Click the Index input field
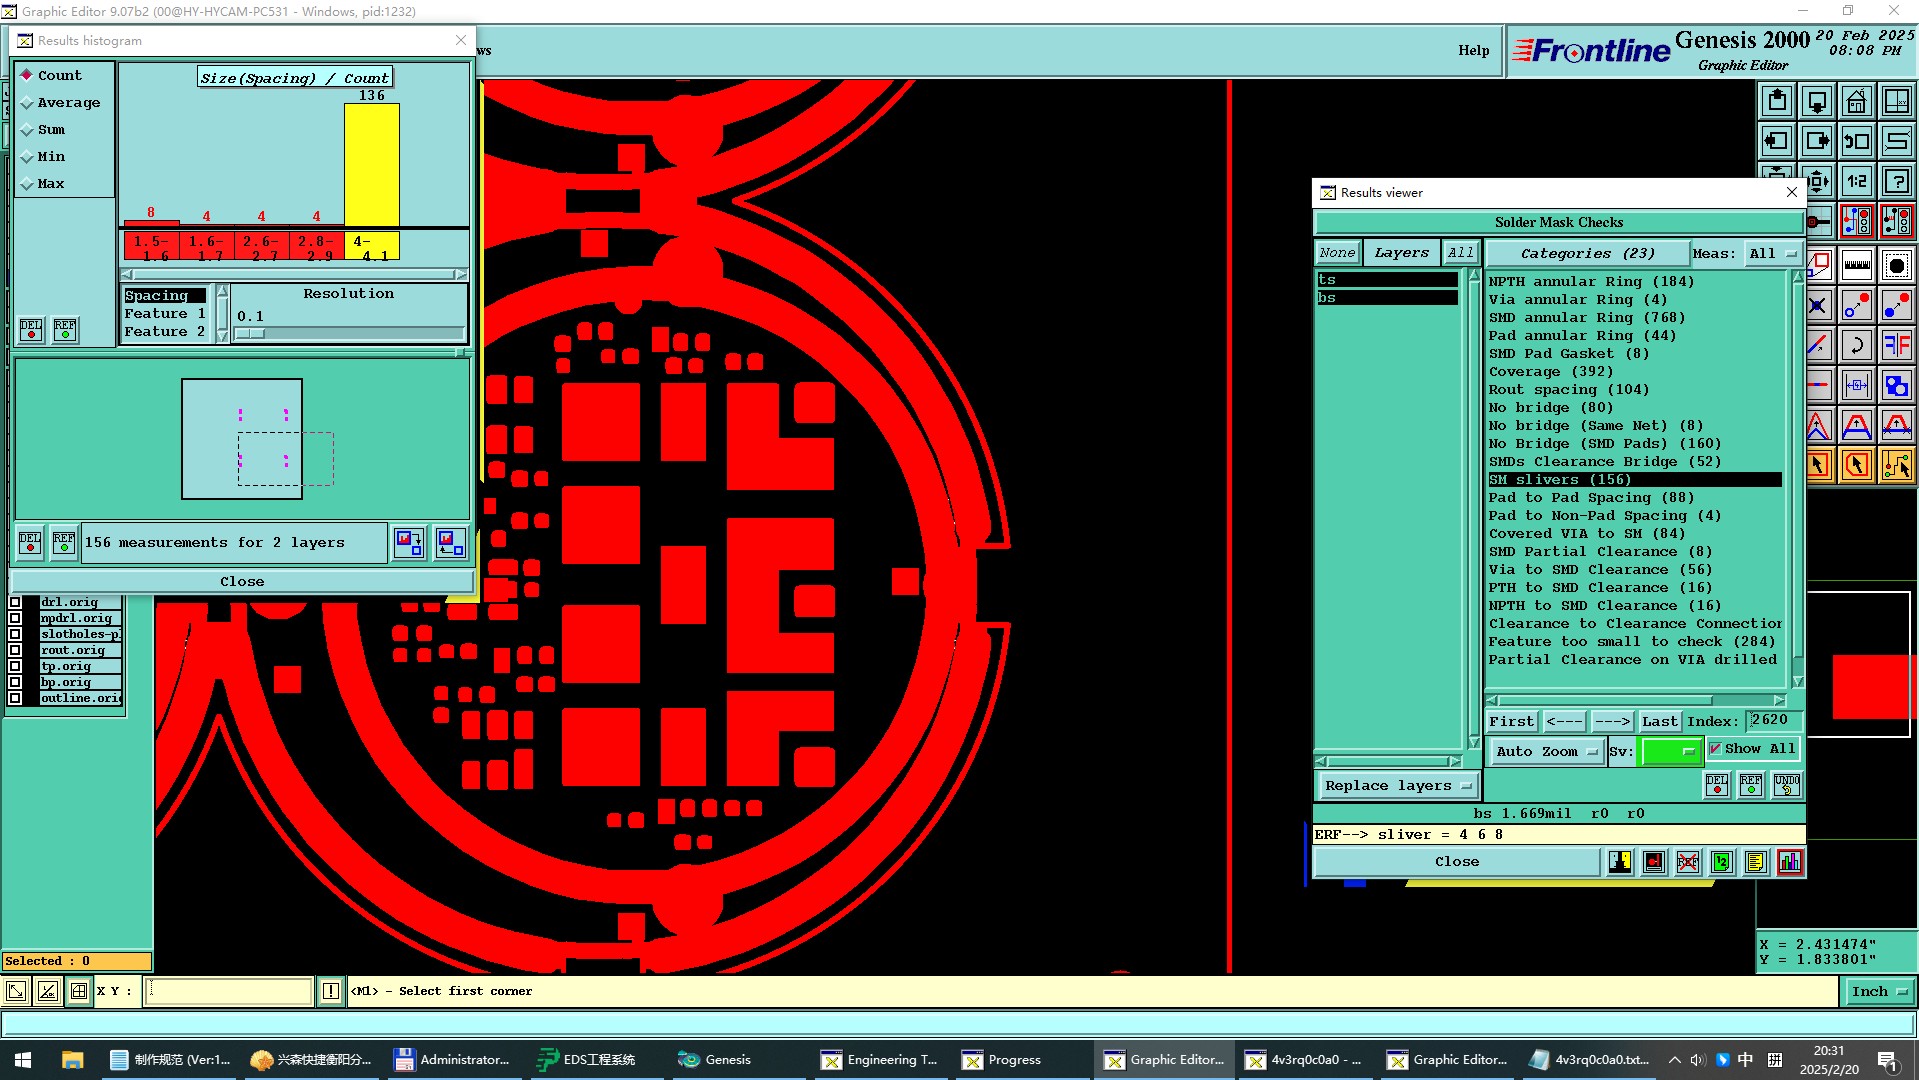1919x1080 pixels. coord(1774,720)
